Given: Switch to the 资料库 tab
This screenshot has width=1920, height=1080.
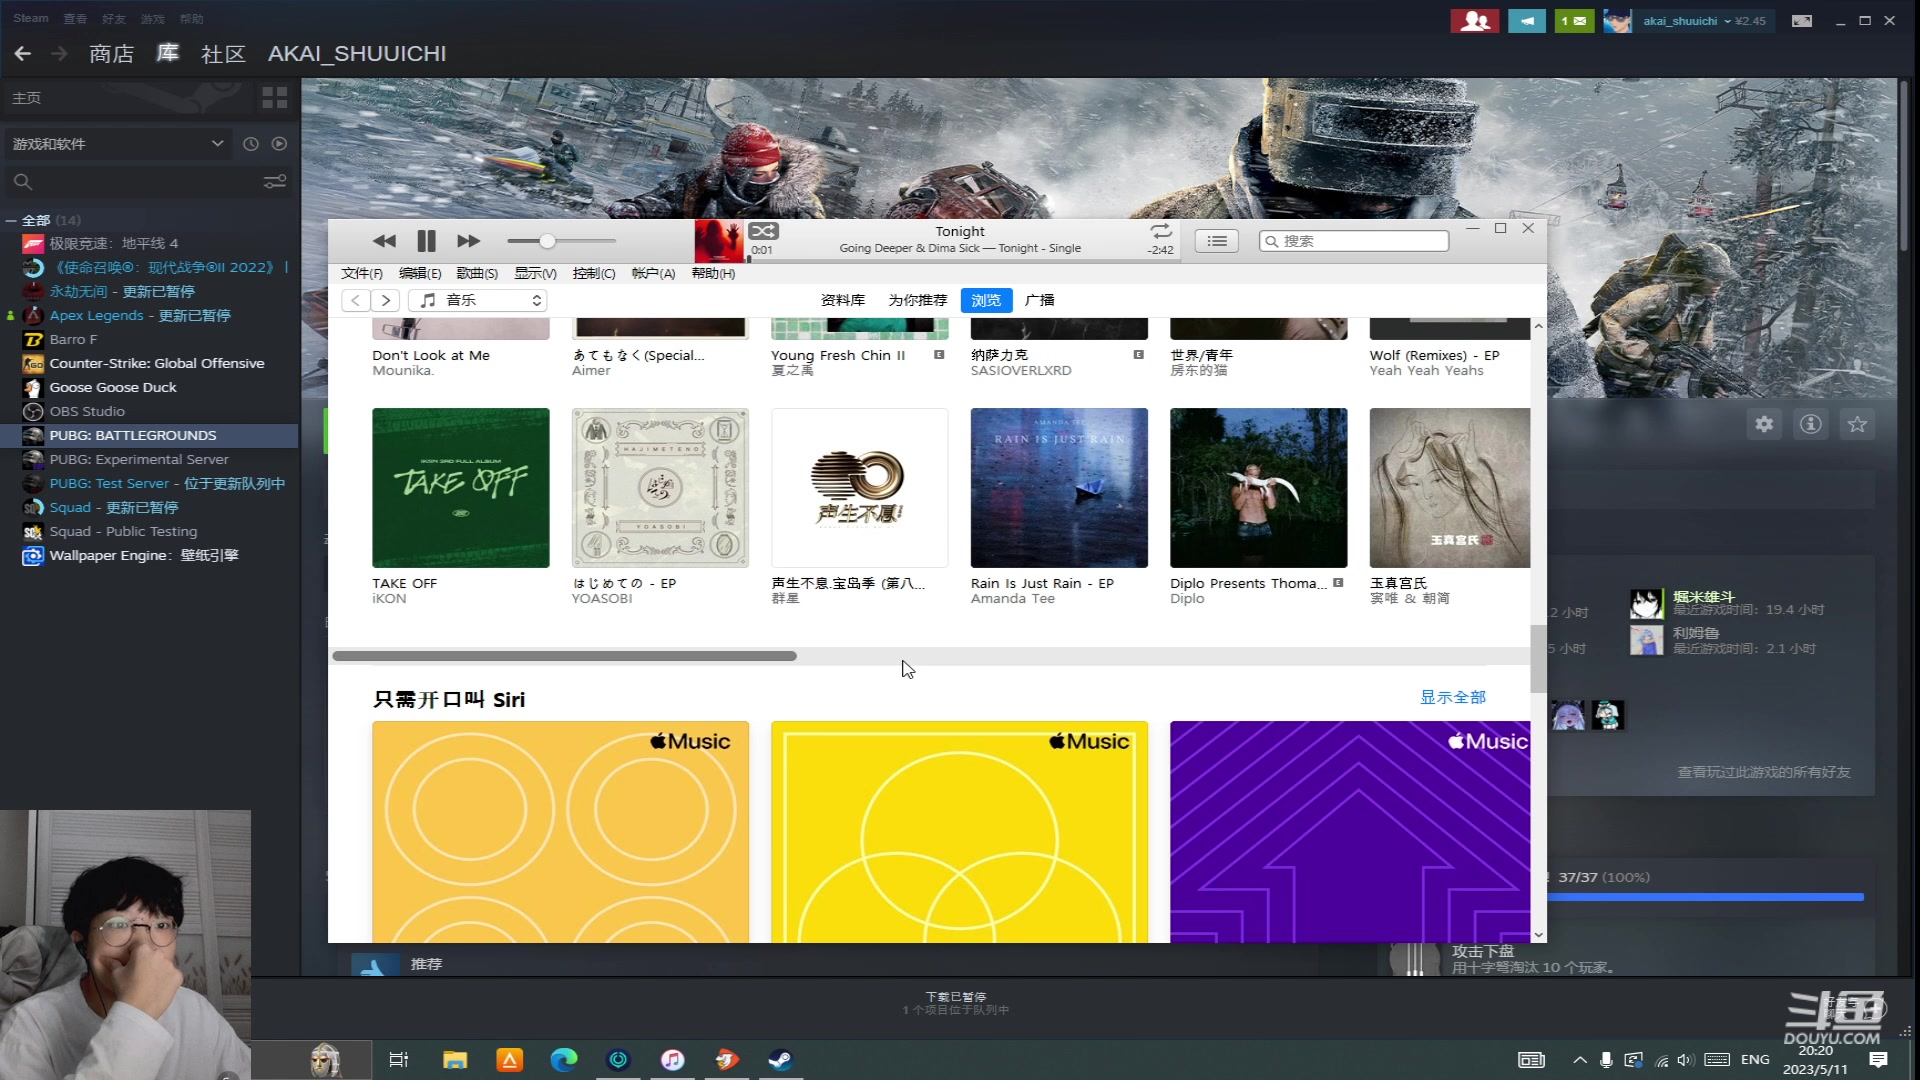Looking at the screenshot, I should 842,300.
